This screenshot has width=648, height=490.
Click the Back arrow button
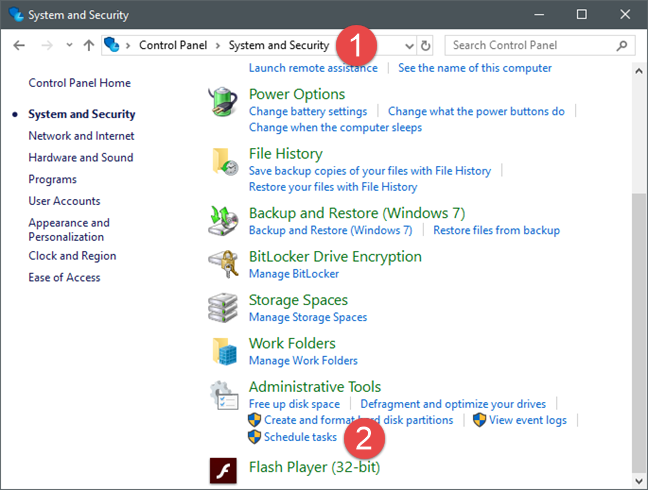(x=19, y=45)
